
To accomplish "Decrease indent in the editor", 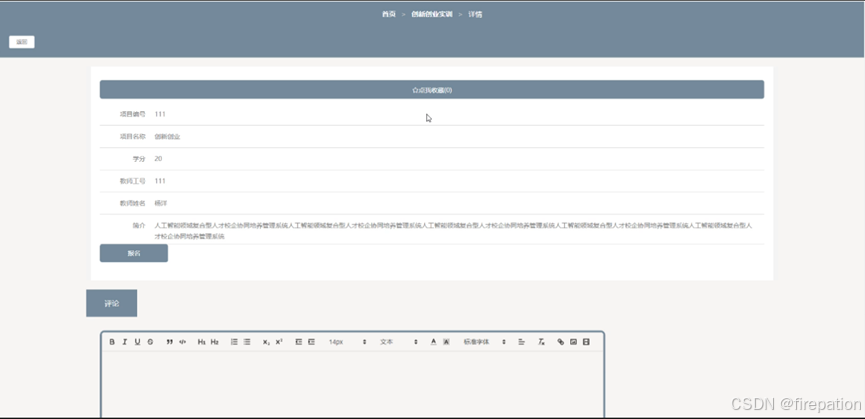I will click(x=298, y=342).
